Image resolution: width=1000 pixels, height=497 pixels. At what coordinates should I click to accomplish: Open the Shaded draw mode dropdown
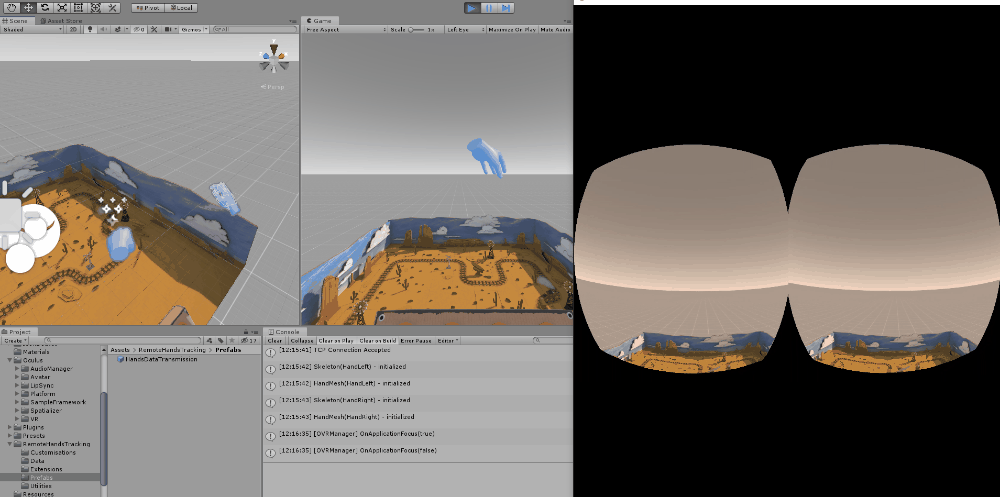pos(33,29)
